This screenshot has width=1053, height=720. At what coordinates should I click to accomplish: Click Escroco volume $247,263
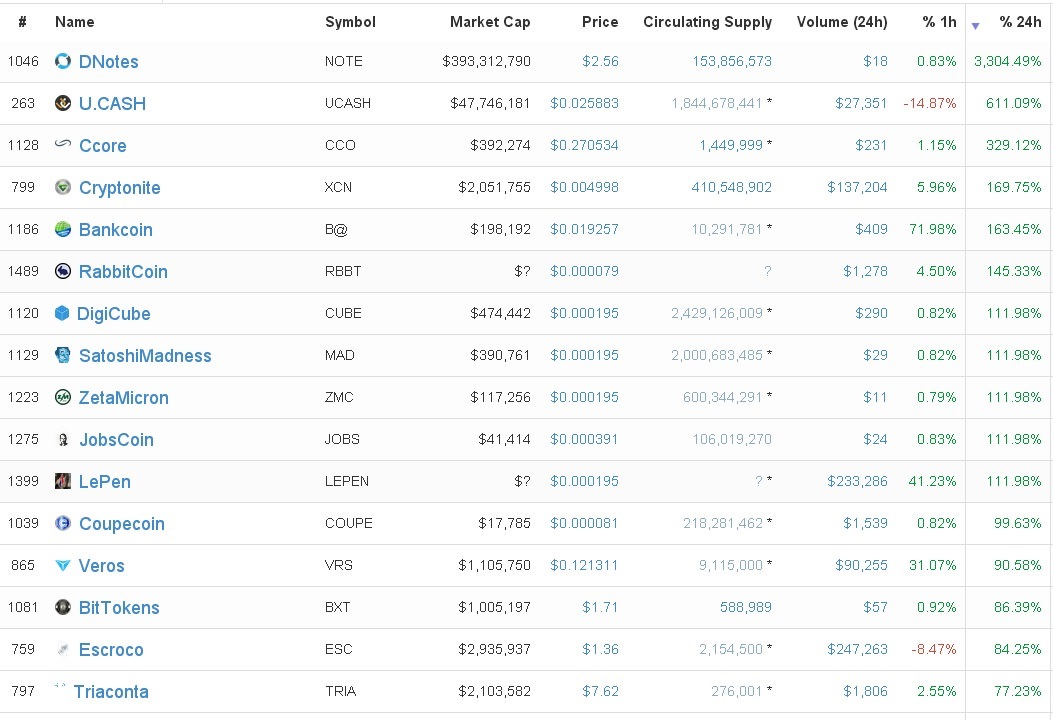click(x=857, y=649)
